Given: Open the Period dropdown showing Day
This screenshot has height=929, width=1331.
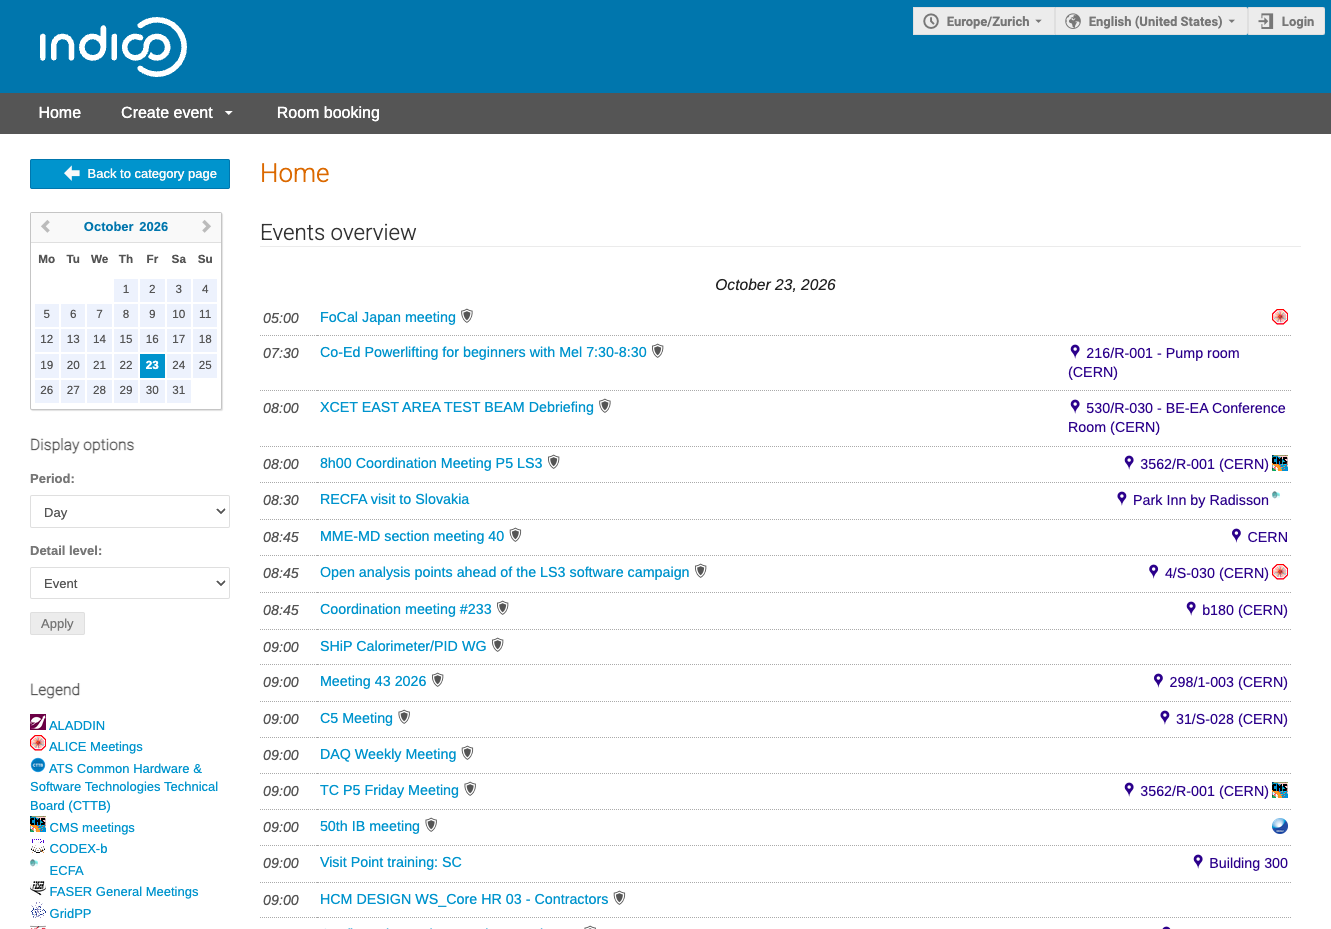Looking at the screenshot, I should 130,512.
